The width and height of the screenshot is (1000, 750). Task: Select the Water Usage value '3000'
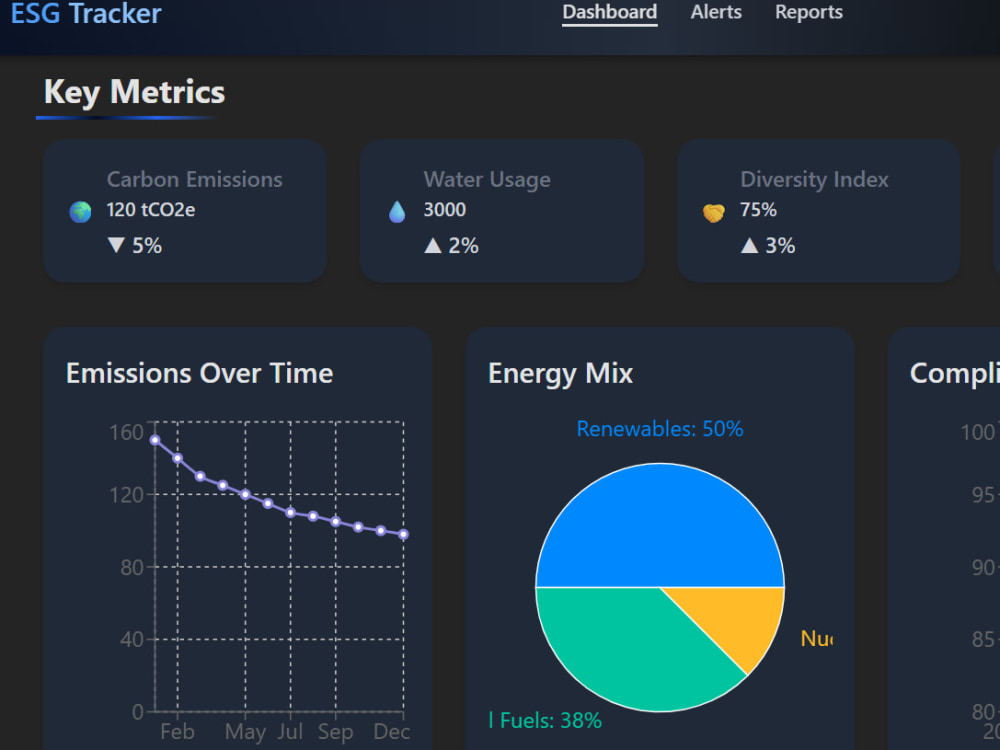(x=445, y=210)
